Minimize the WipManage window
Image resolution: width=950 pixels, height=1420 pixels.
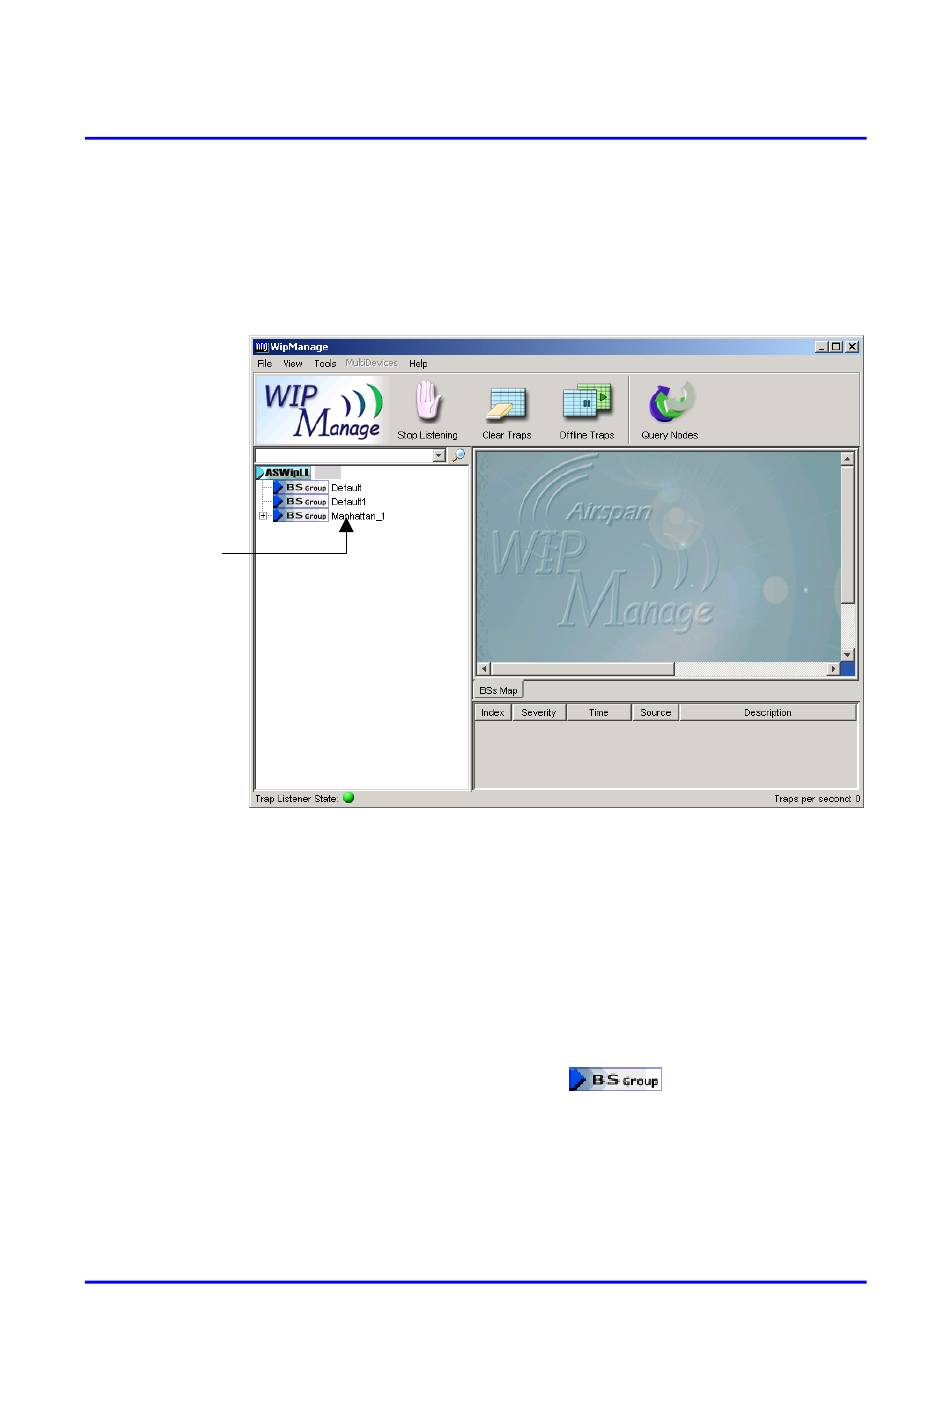pyautogui.click(x=822, y=347)
